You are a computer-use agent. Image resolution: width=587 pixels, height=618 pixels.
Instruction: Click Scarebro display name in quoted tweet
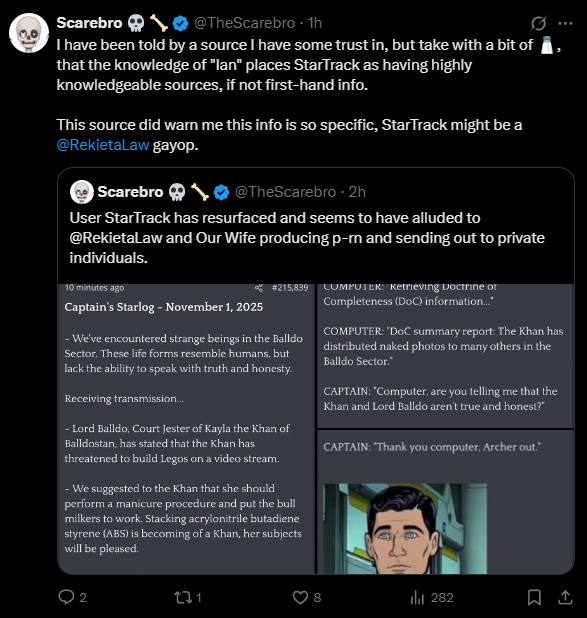coord(130,192)
